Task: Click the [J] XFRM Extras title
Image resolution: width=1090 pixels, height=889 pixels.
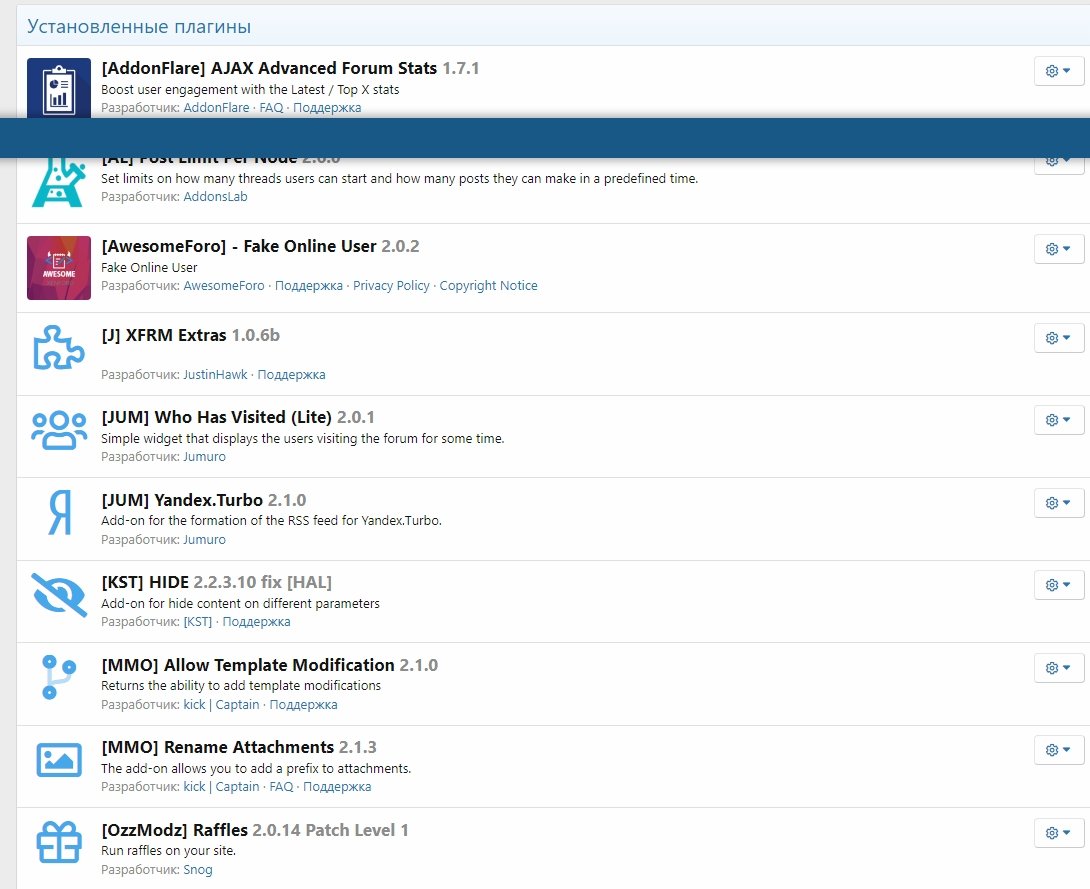Action: (x=164, y=335)
